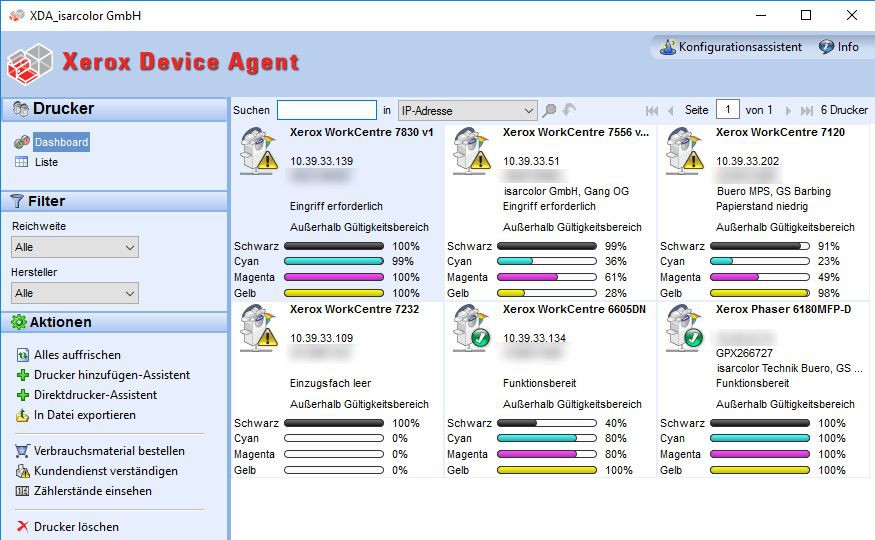Click the Xerox WorkCentre 7830 v1 title
Screen dimensions: 875x540
[x=362, y=132]
